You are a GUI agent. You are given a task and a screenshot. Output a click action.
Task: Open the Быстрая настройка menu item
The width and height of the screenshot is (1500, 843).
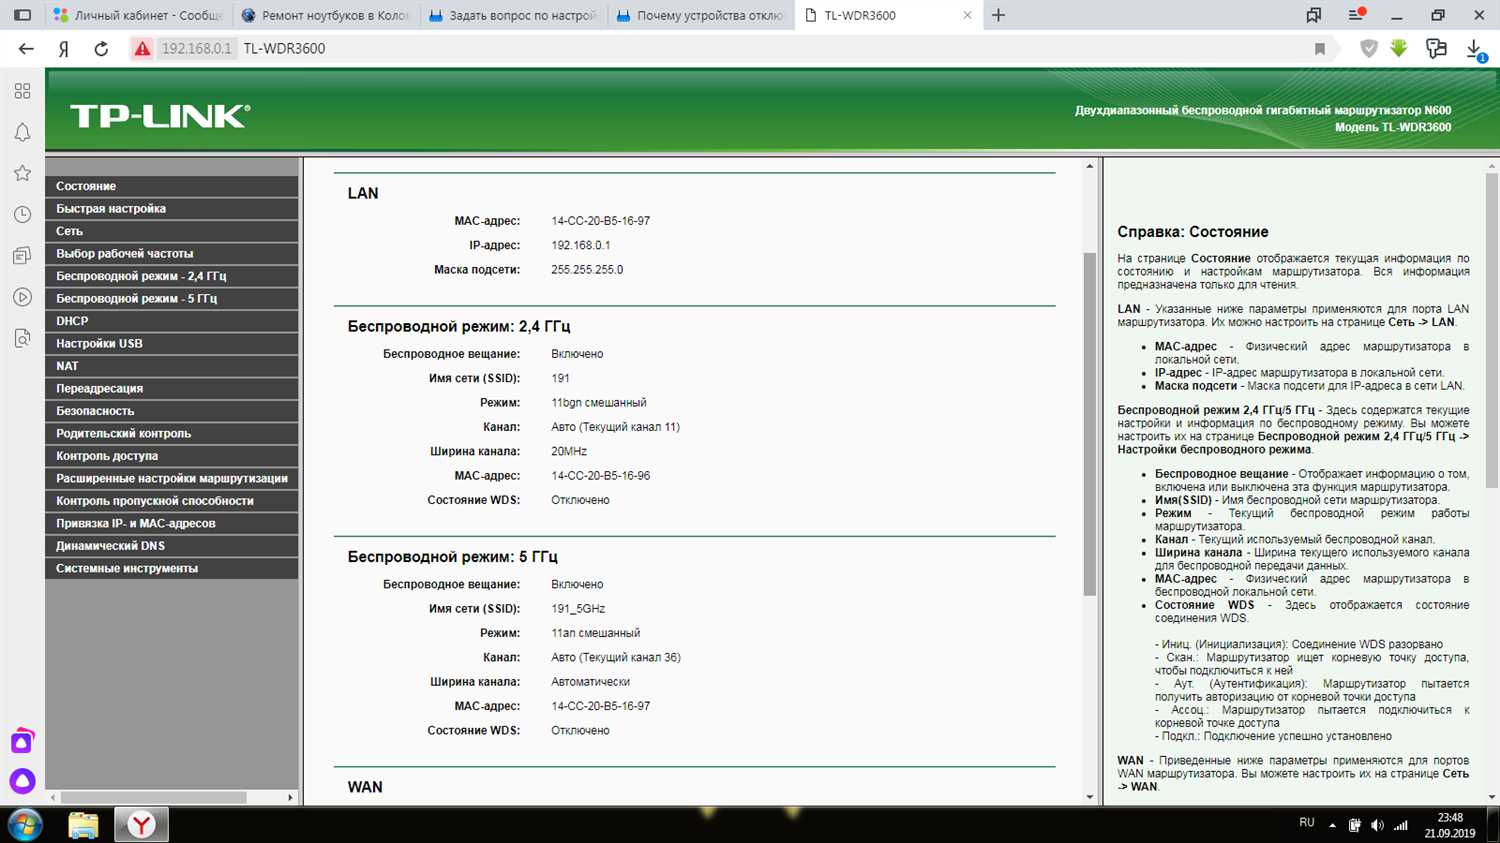click(x=172, y=209)
